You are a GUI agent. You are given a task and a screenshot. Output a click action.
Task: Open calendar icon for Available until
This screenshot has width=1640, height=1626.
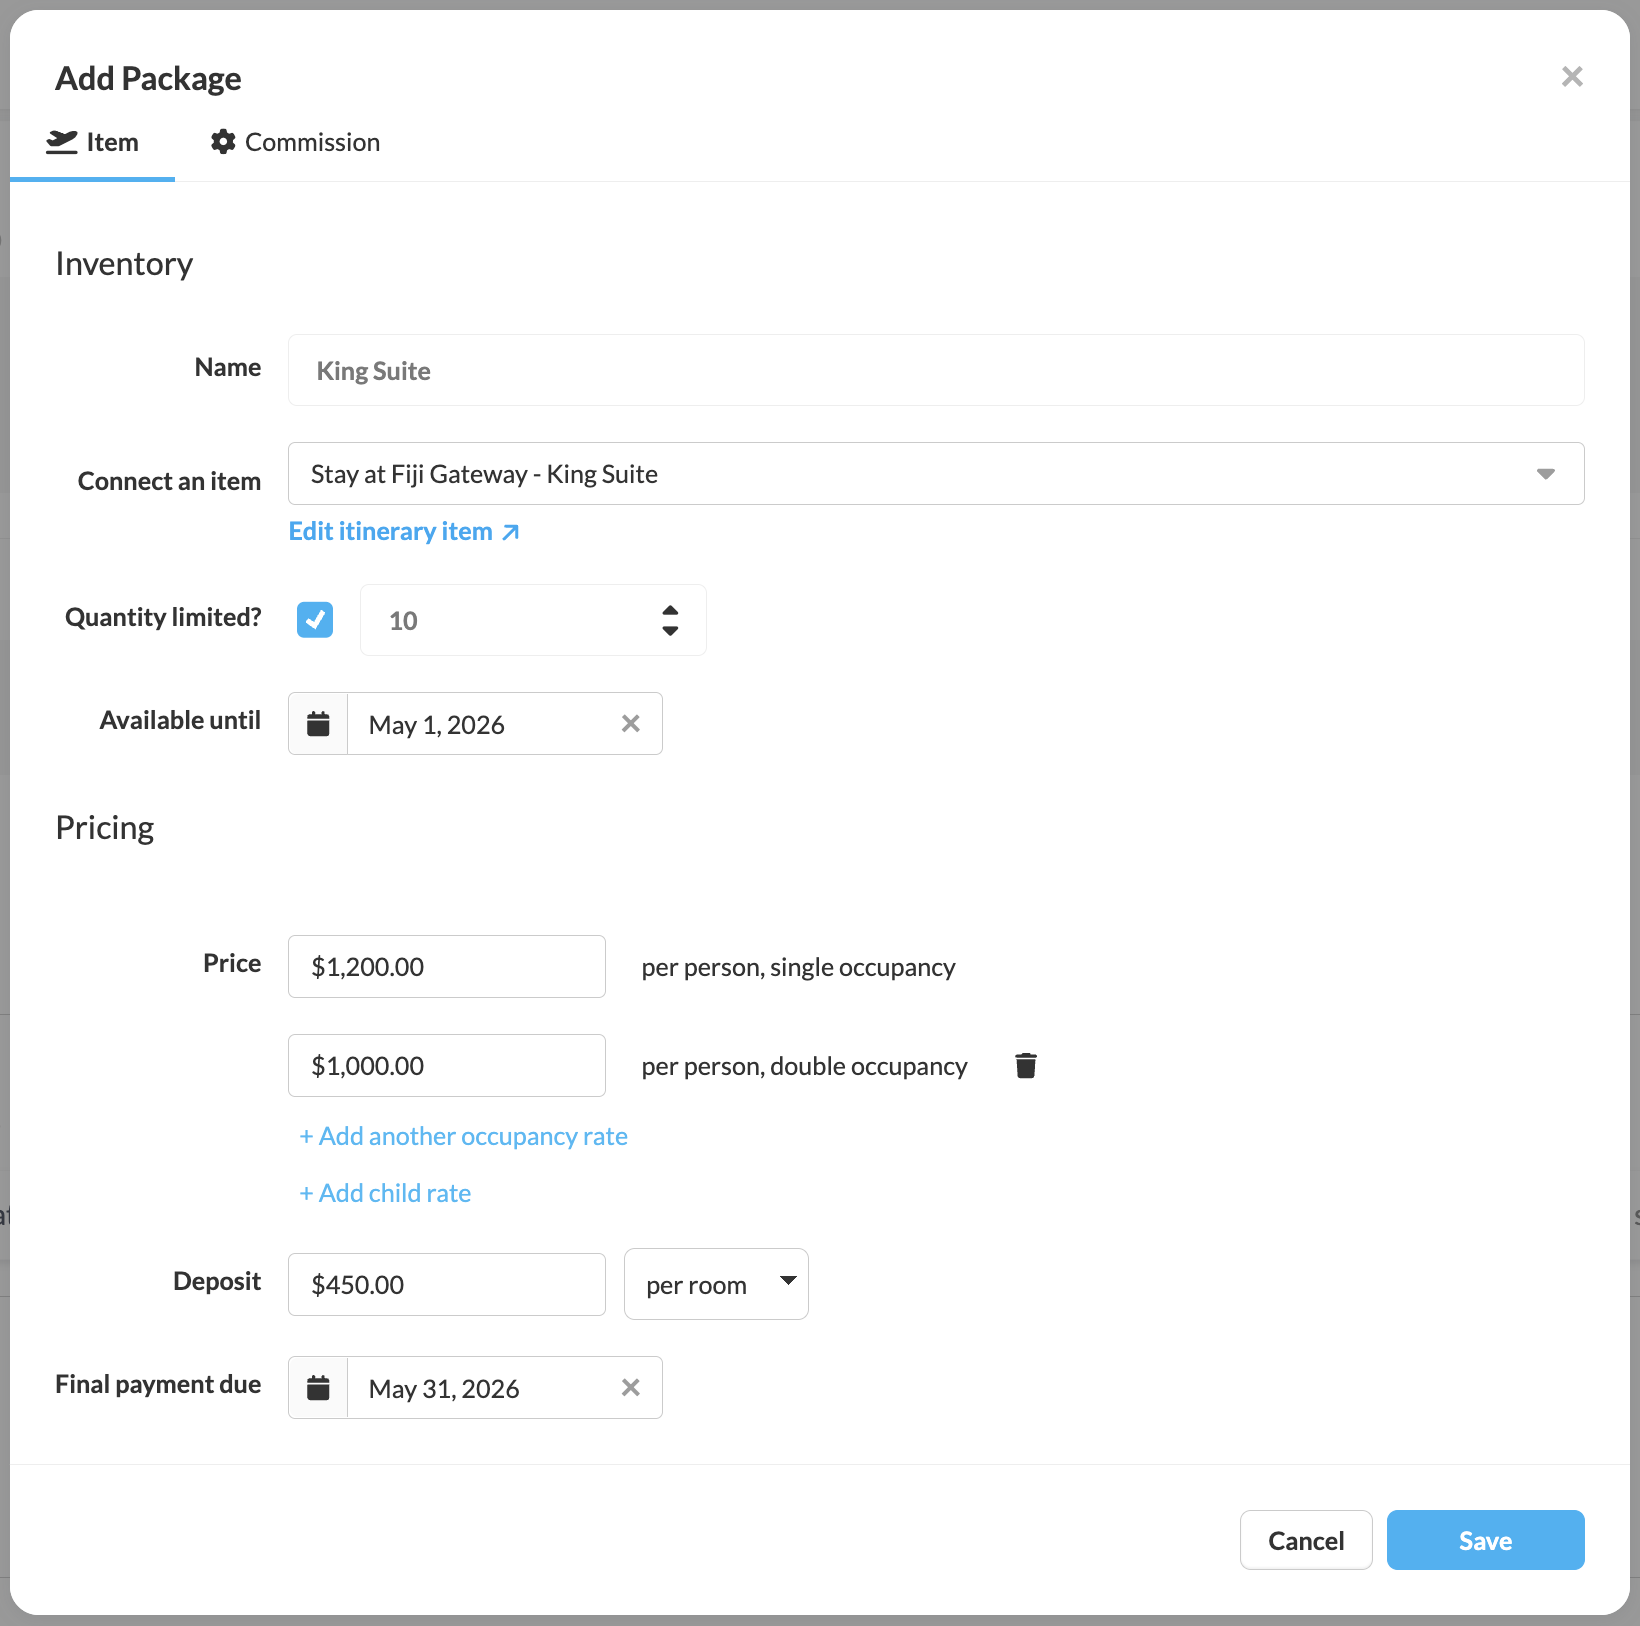tap(318, 724)
